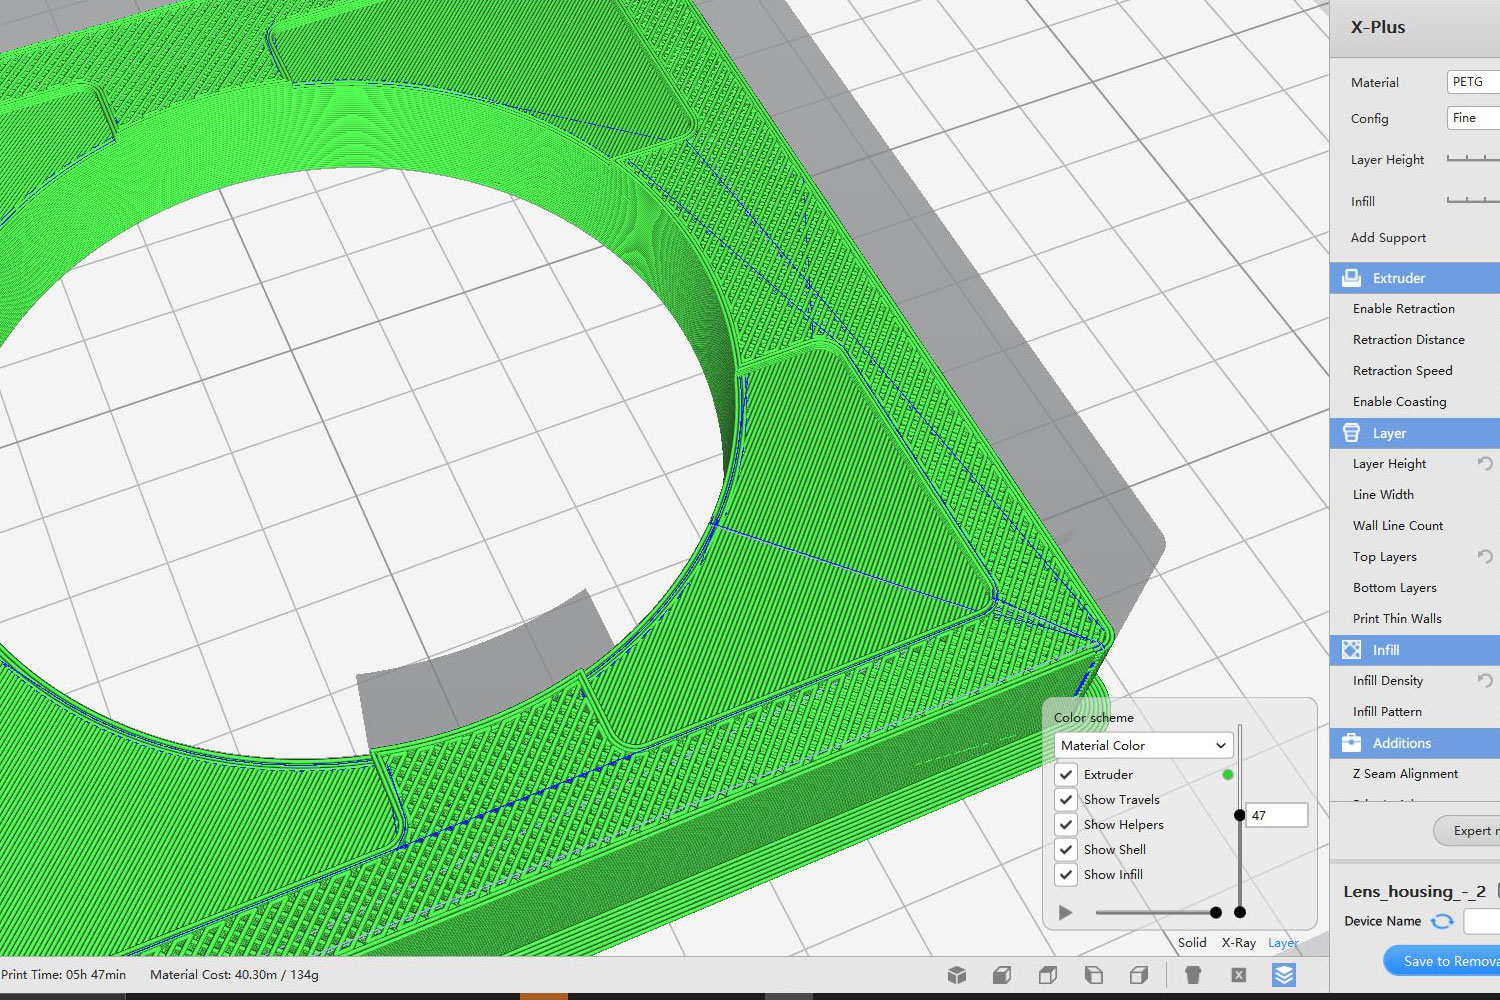Refresh device name with the sync icon

1442,921
